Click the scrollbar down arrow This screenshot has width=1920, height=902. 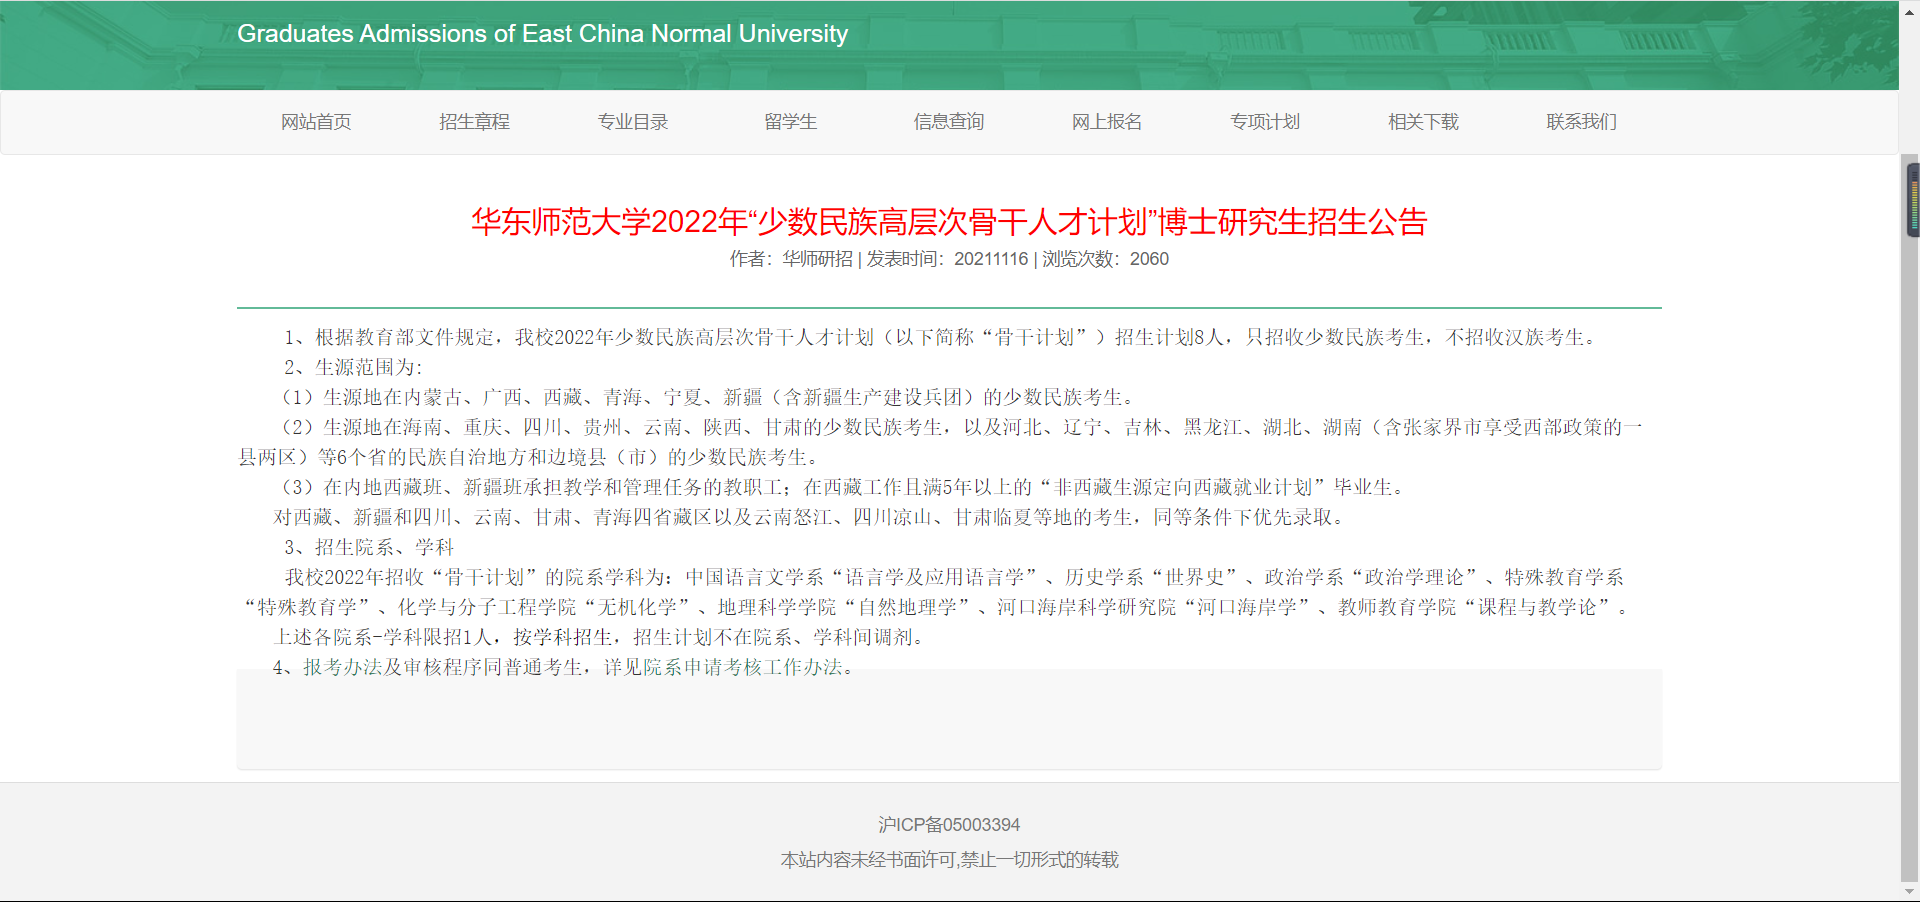(x=1910, y=891)
